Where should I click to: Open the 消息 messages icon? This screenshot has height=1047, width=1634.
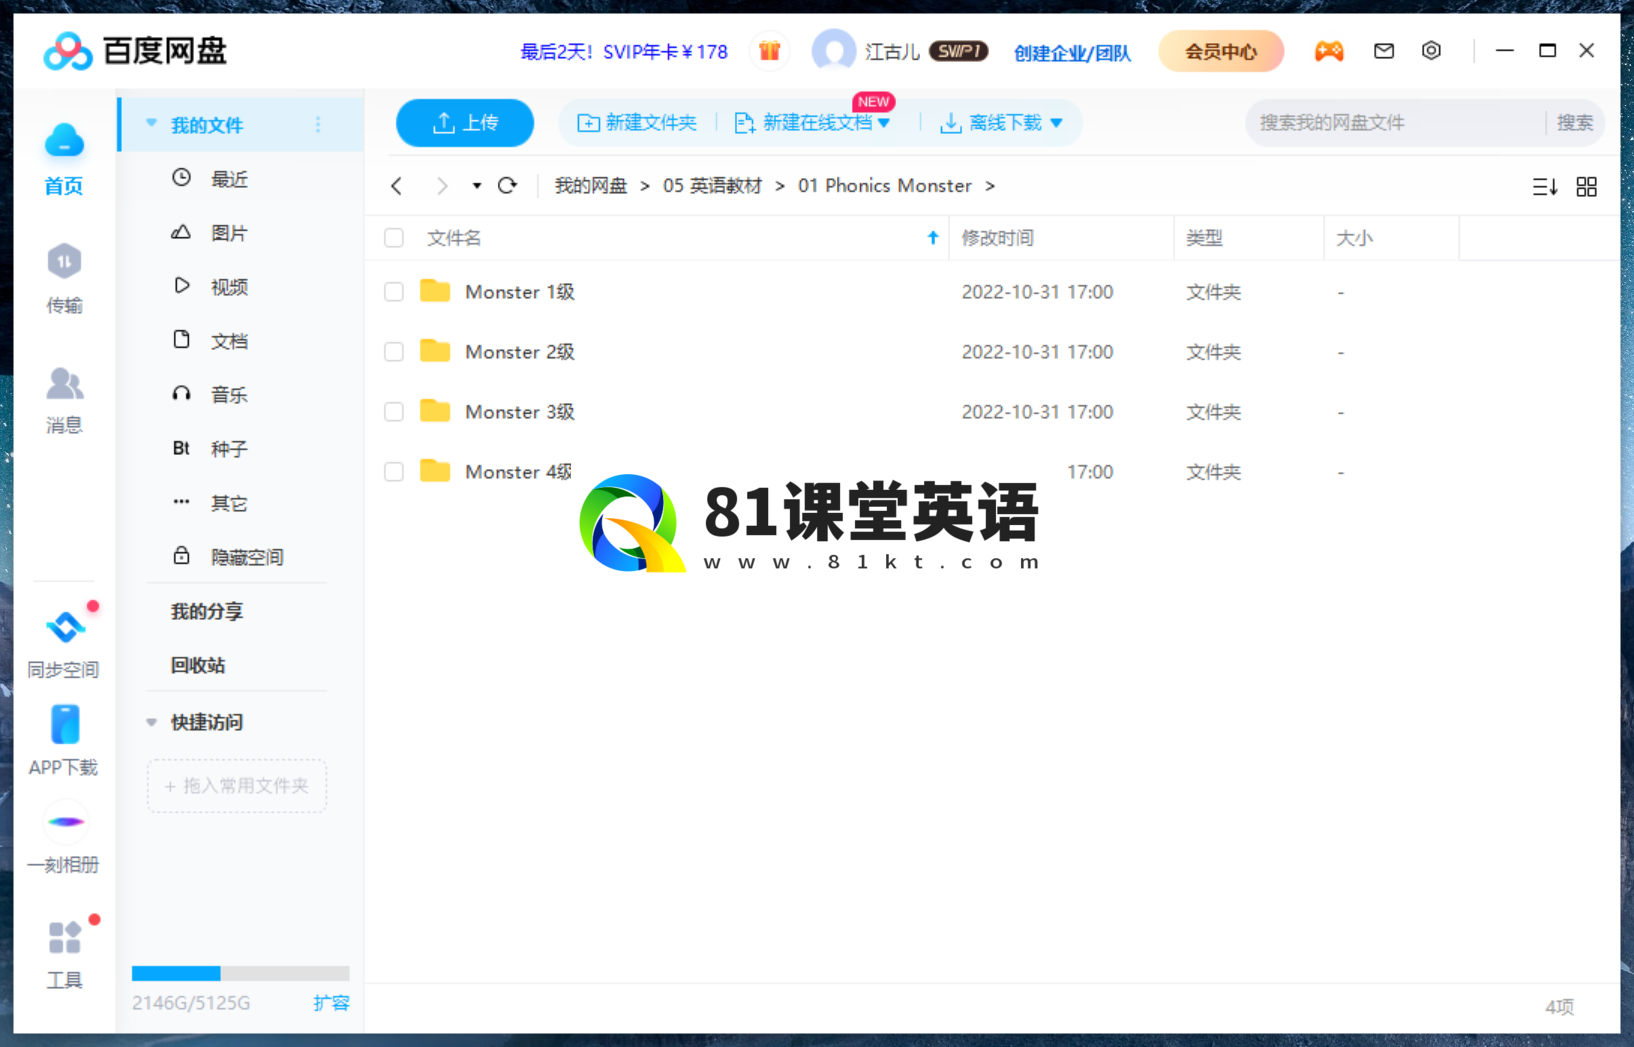tap(64, 383)
